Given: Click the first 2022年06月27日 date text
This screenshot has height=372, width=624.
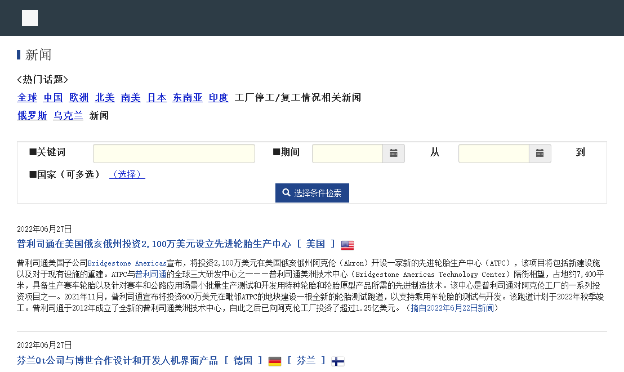Looking at the screenshot, I should (x=44, y=229).
